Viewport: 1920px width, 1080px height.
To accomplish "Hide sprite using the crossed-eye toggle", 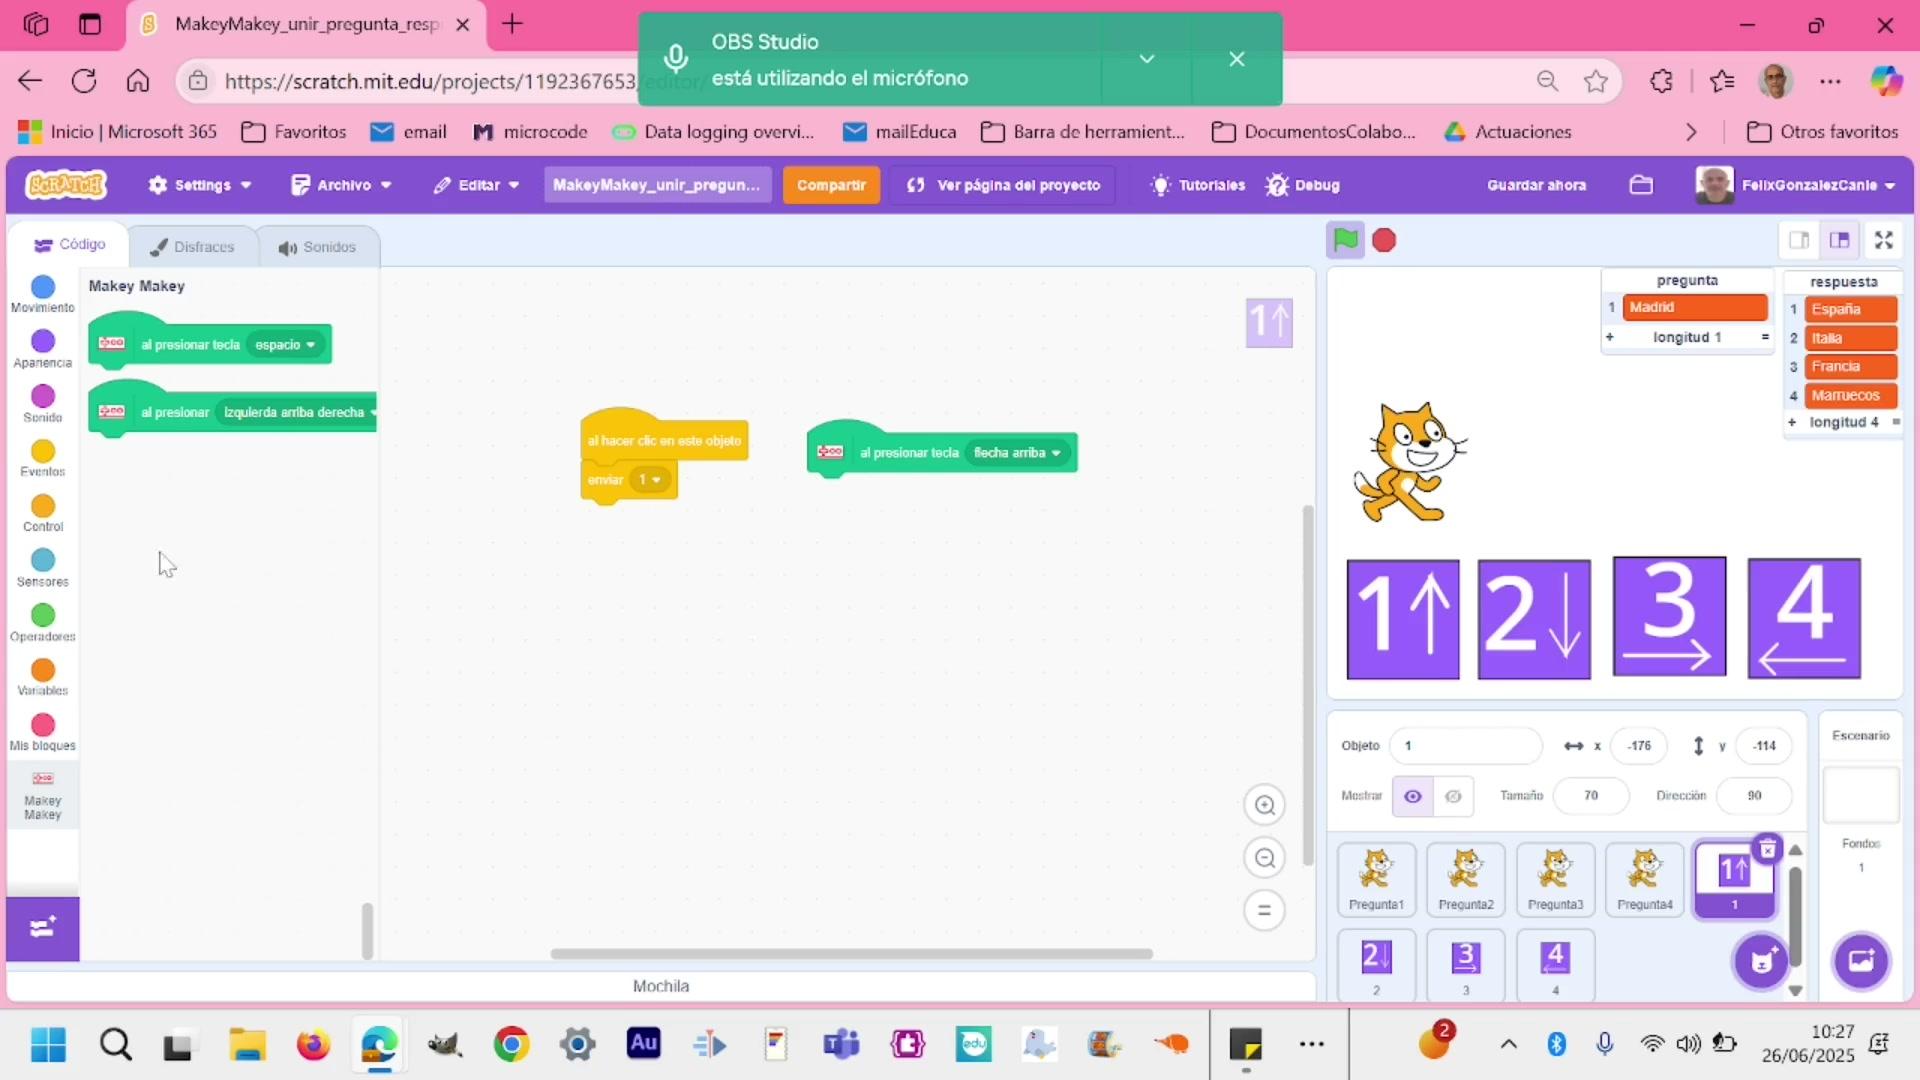I will pos(1453,796).
